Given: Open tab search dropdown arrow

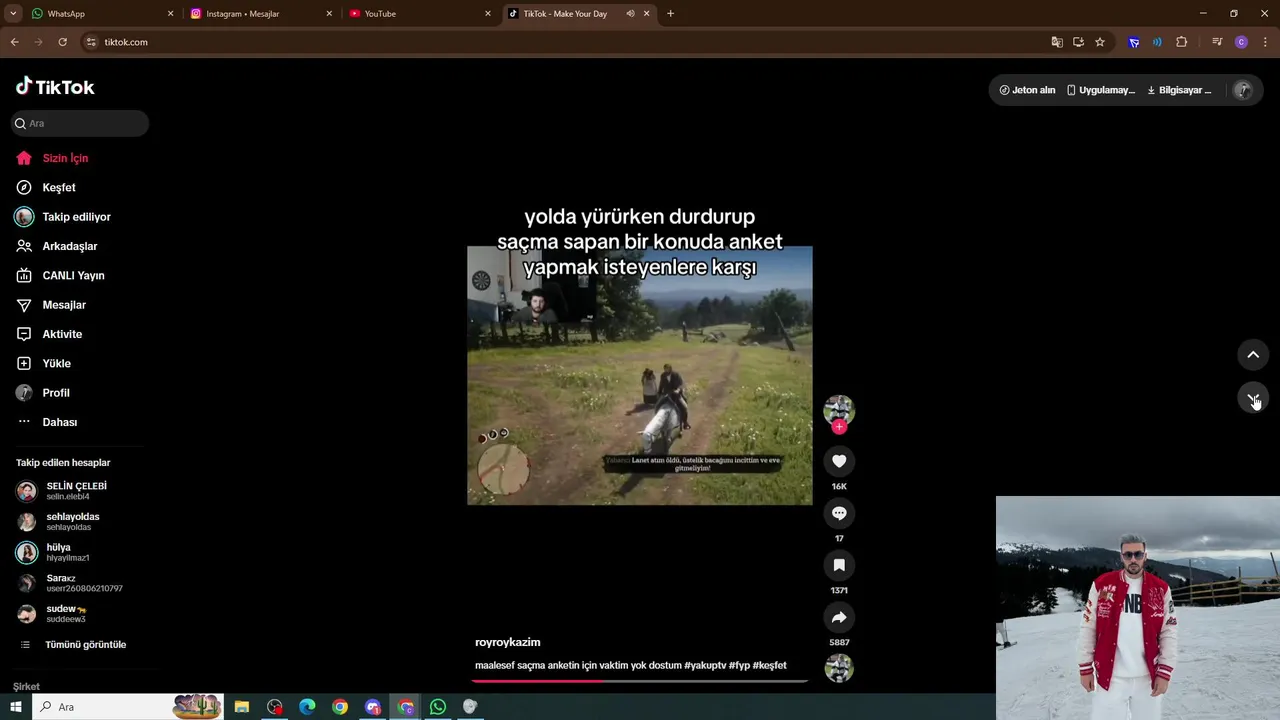Looking at the screenshot, I should click(13, 14).
